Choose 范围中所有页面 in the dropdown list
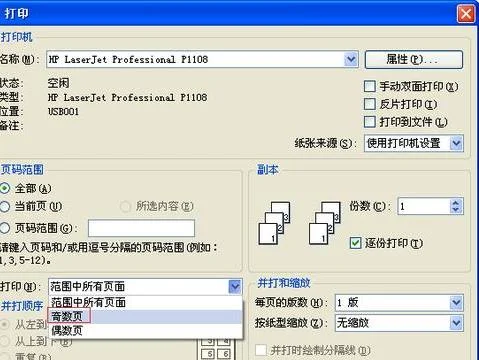This screenshot has width=479, height=360. 146,302
